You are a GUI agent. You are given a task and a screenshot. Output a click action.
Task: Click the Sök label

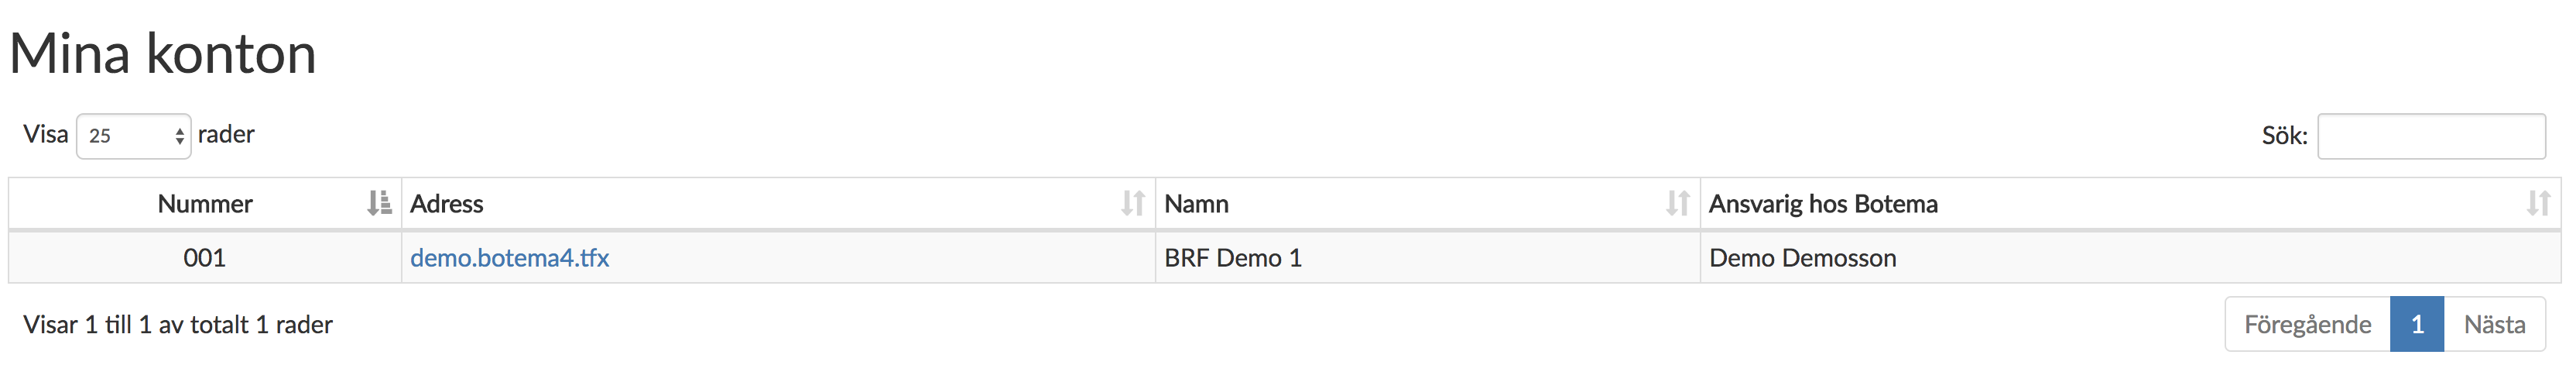click(2284, 136)
